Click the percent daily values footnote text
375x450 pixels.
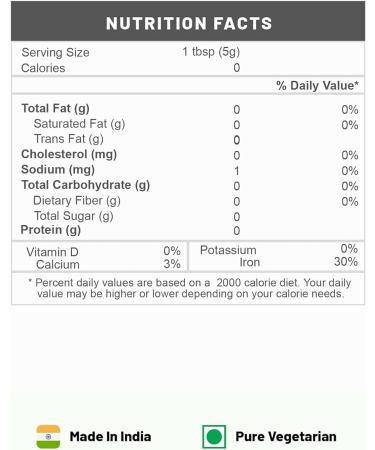tap(190, 288)
